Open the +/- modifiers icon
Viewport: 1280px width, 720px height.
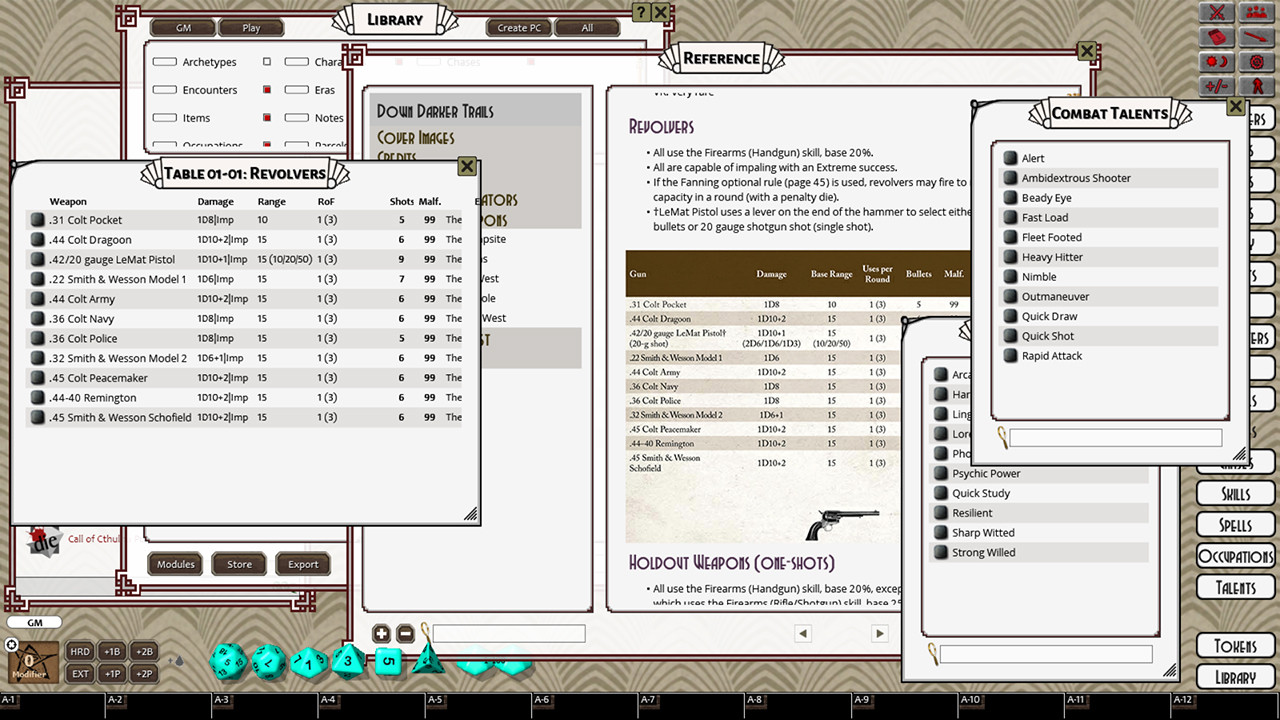click(1215, 86)
